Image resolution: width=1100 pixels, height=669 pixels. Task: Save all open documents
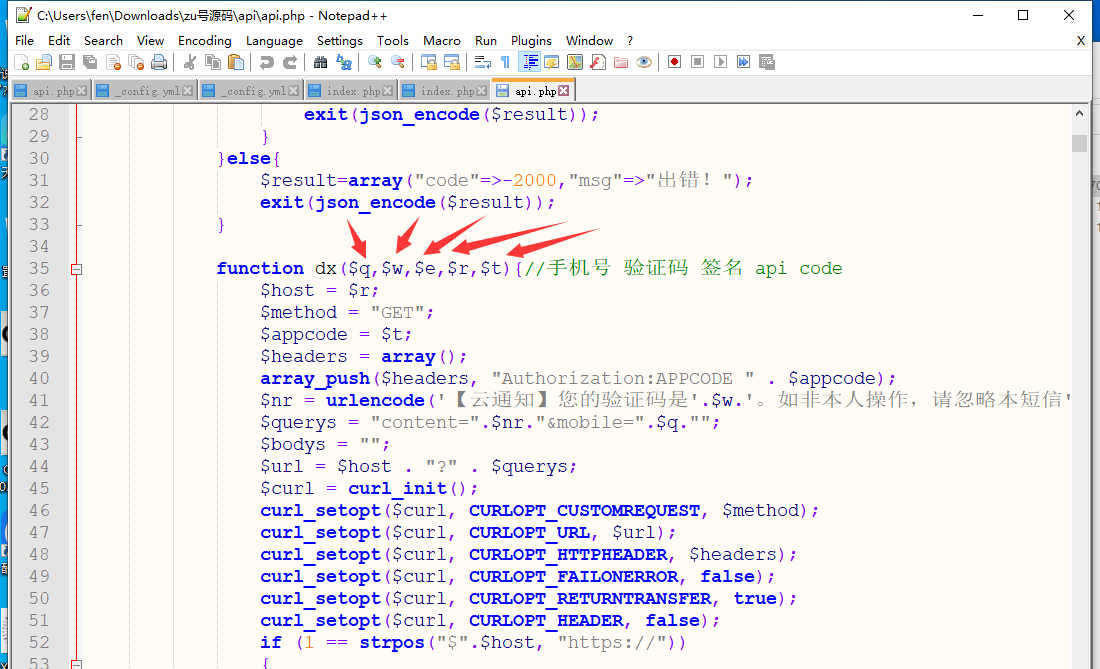tap(90, 62)
